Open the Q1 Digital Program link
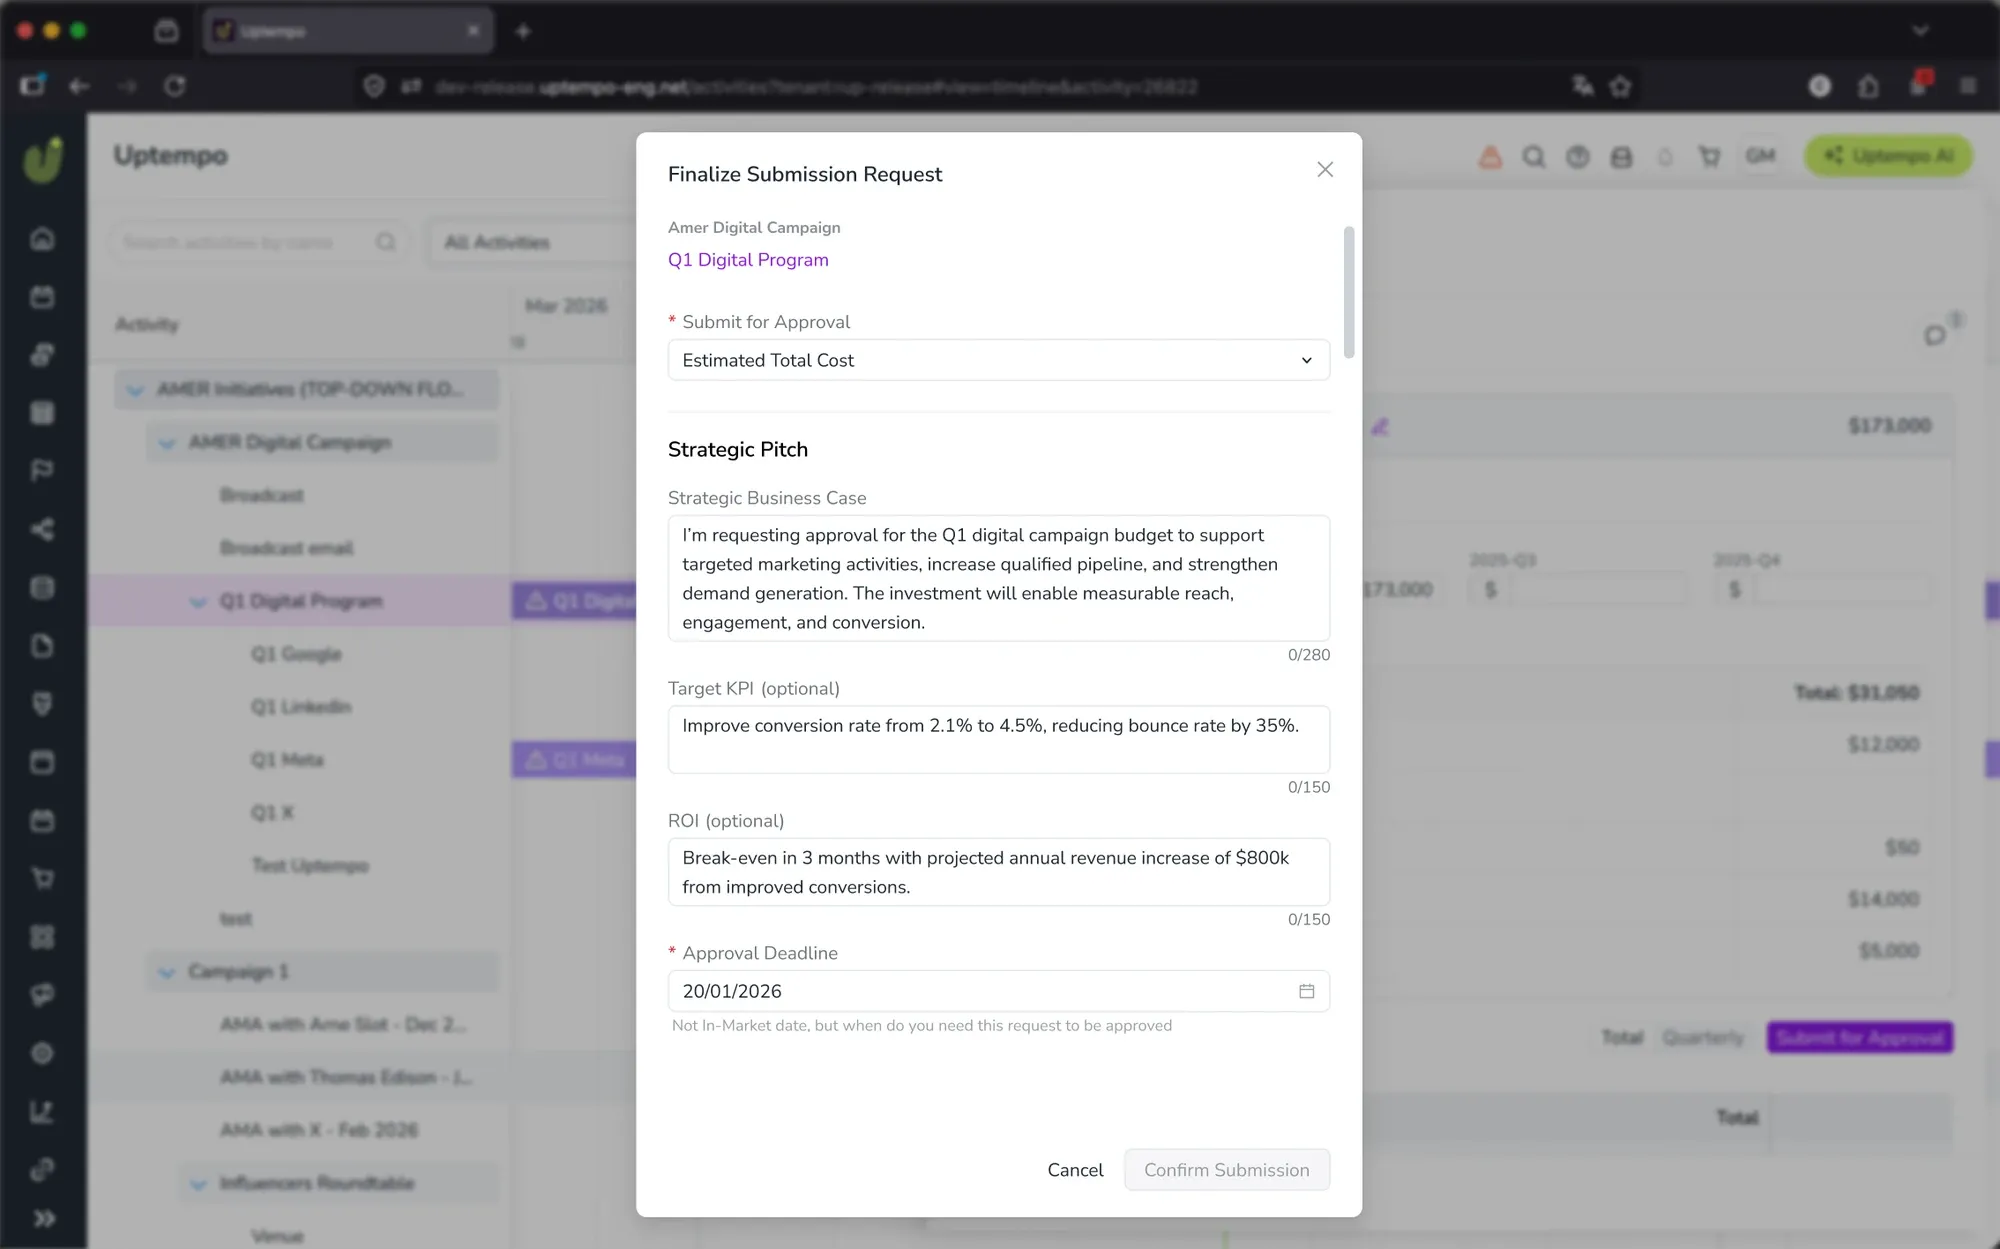Image resolution: width=2000 pixels, height=1249 pixels. pyautogui.click(x=748, y=260)
